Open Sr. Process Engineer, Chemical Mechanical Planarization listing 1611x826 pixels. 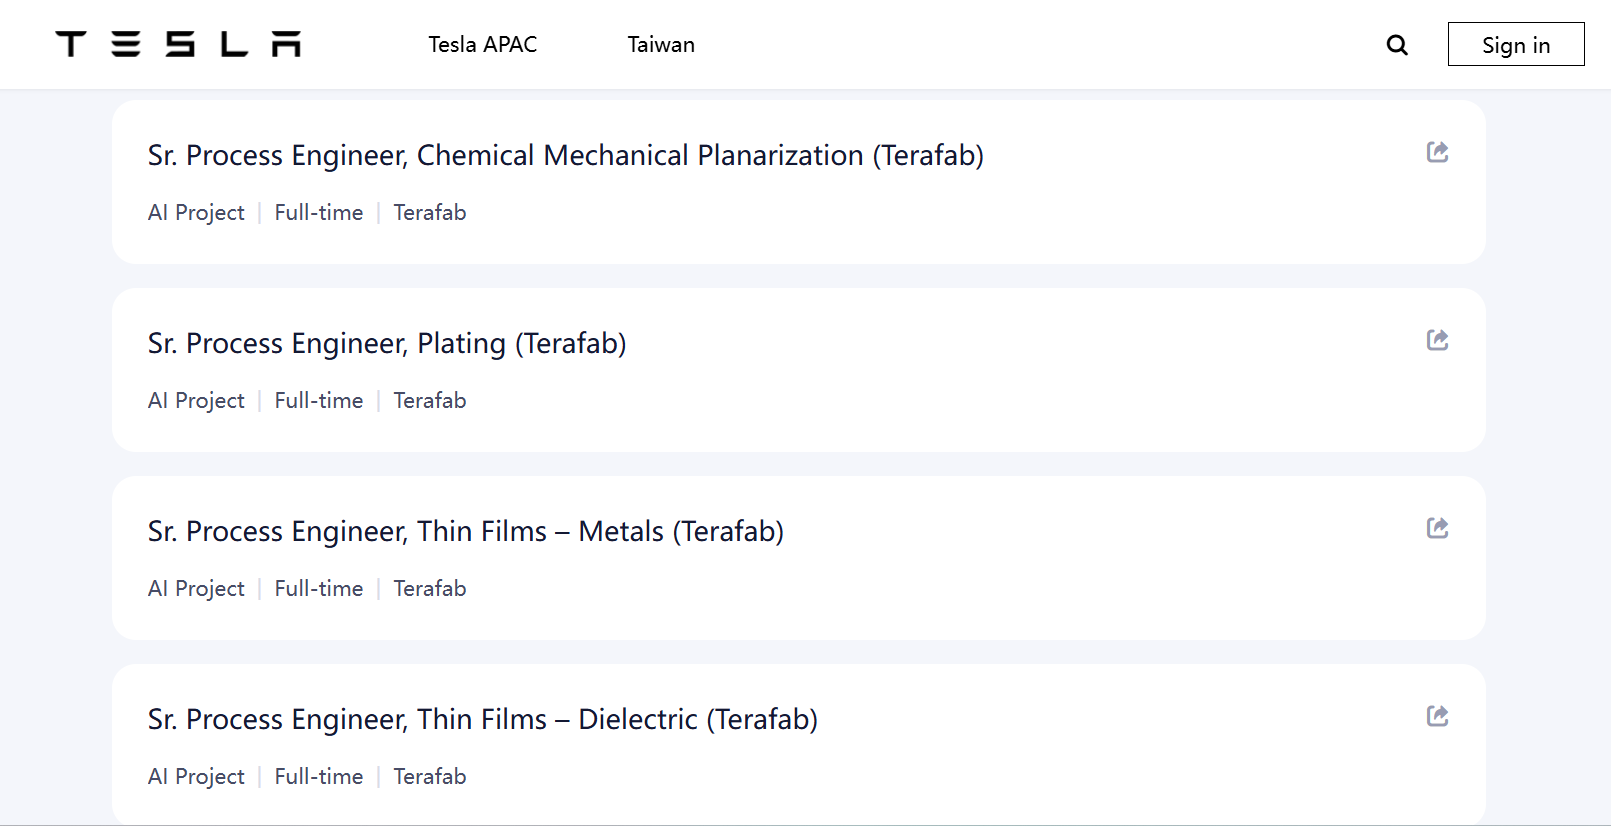(x=565, y=156)
